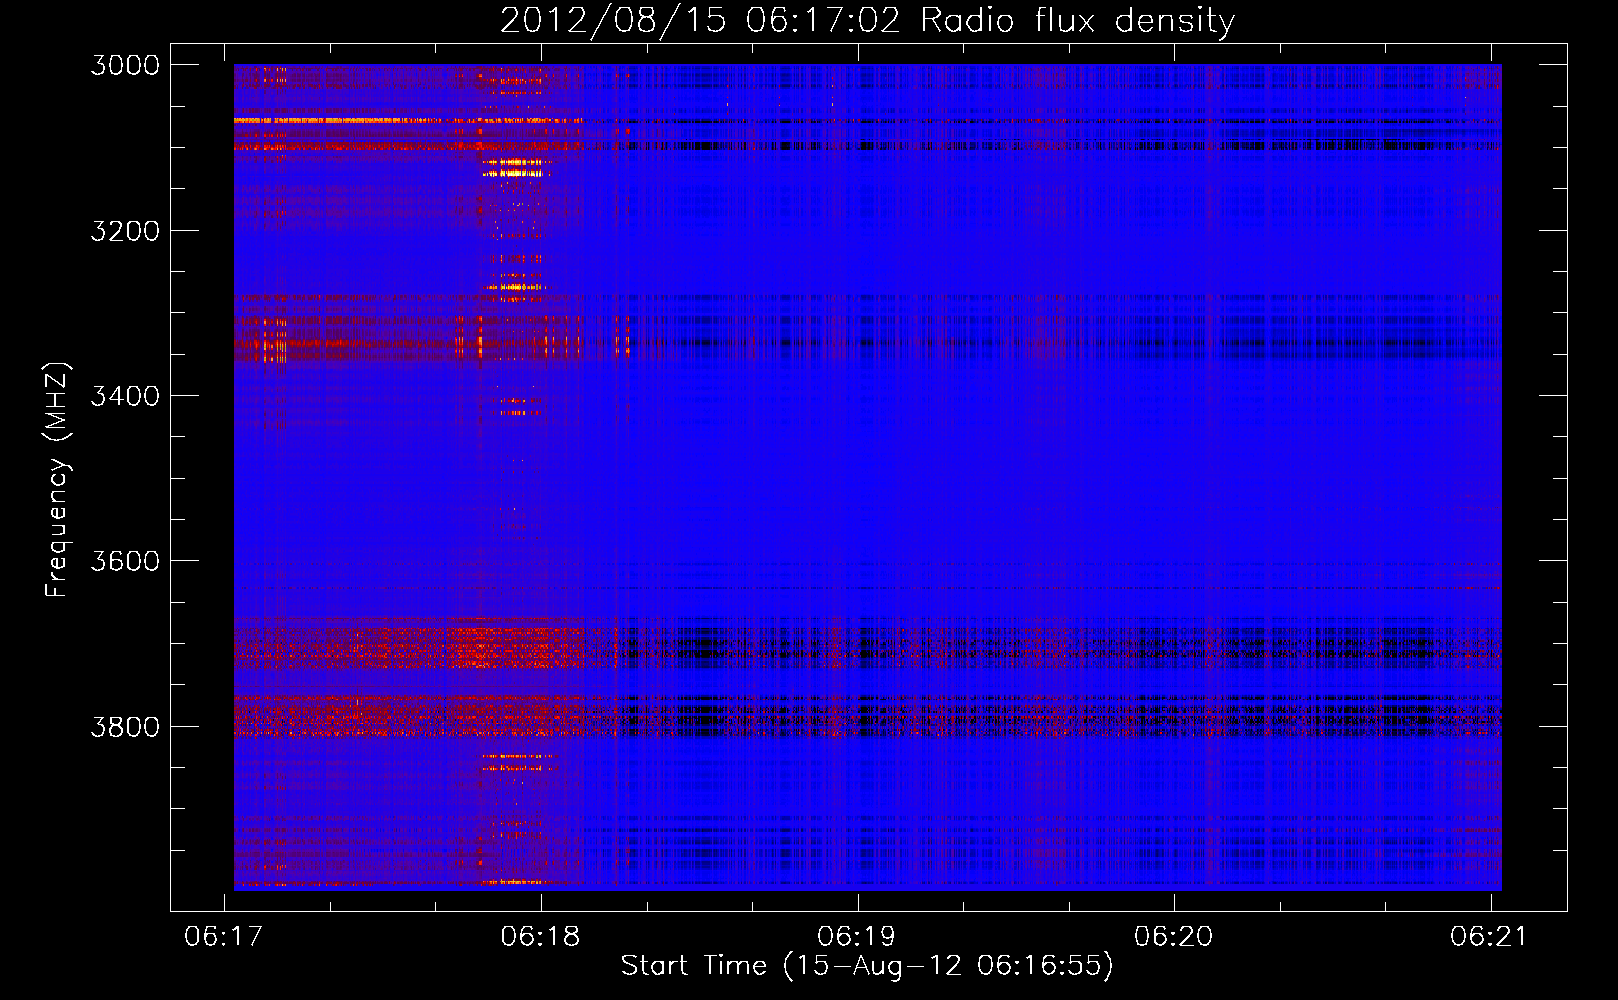Click the 06:17 time tick label
1618x1000 pixels.
coord(224,936)
